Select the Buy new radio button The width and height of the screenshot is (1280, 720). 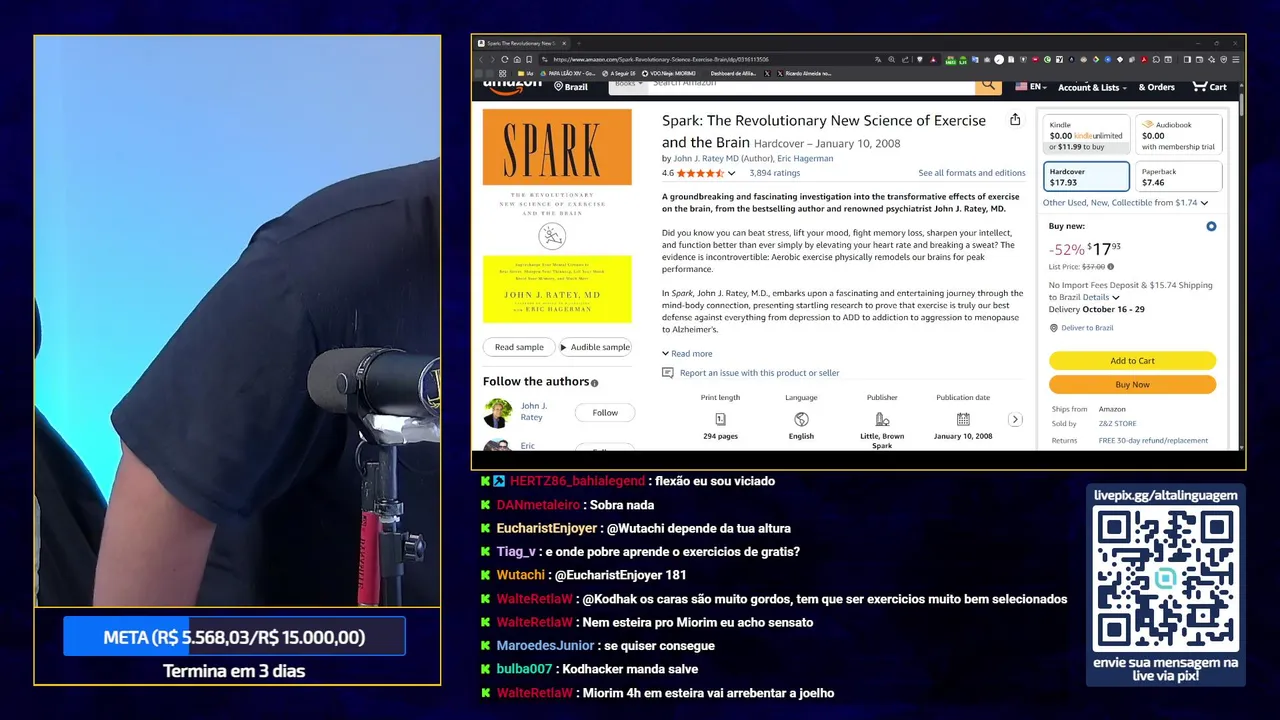[1211, 226]
